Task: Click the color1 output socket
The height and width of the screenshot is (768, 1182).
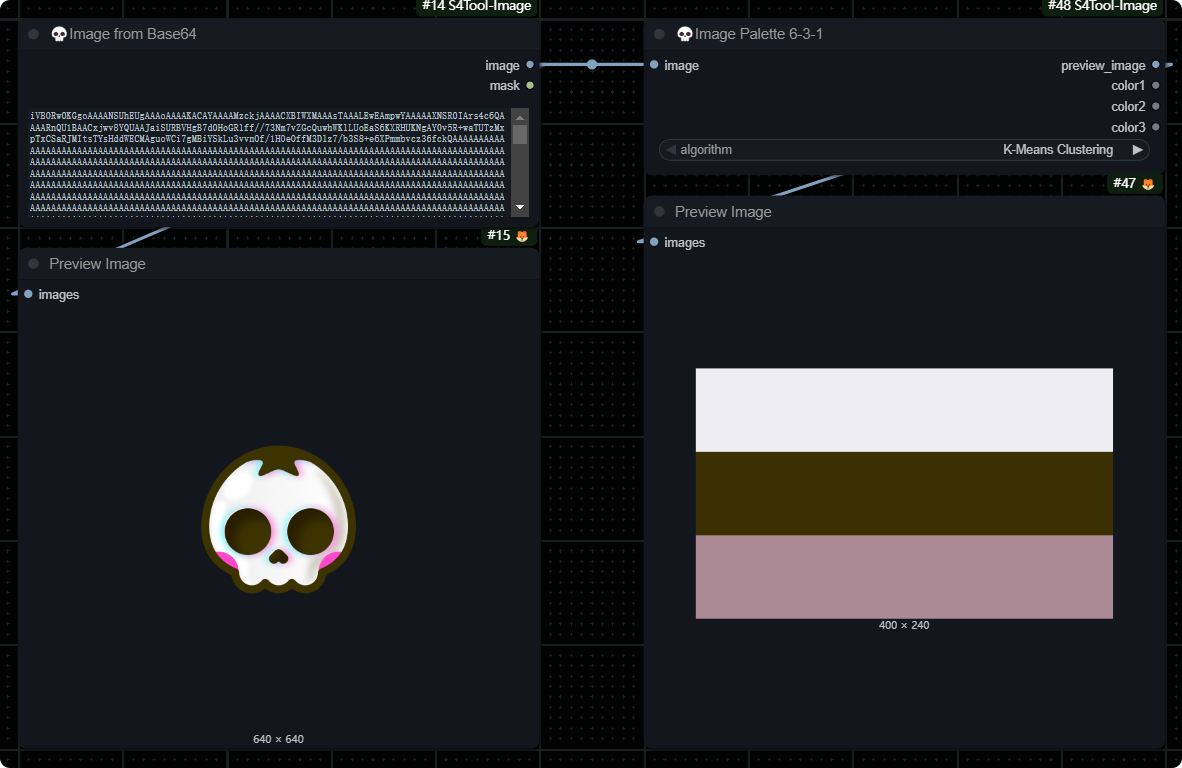Action: click(1156, 86)
